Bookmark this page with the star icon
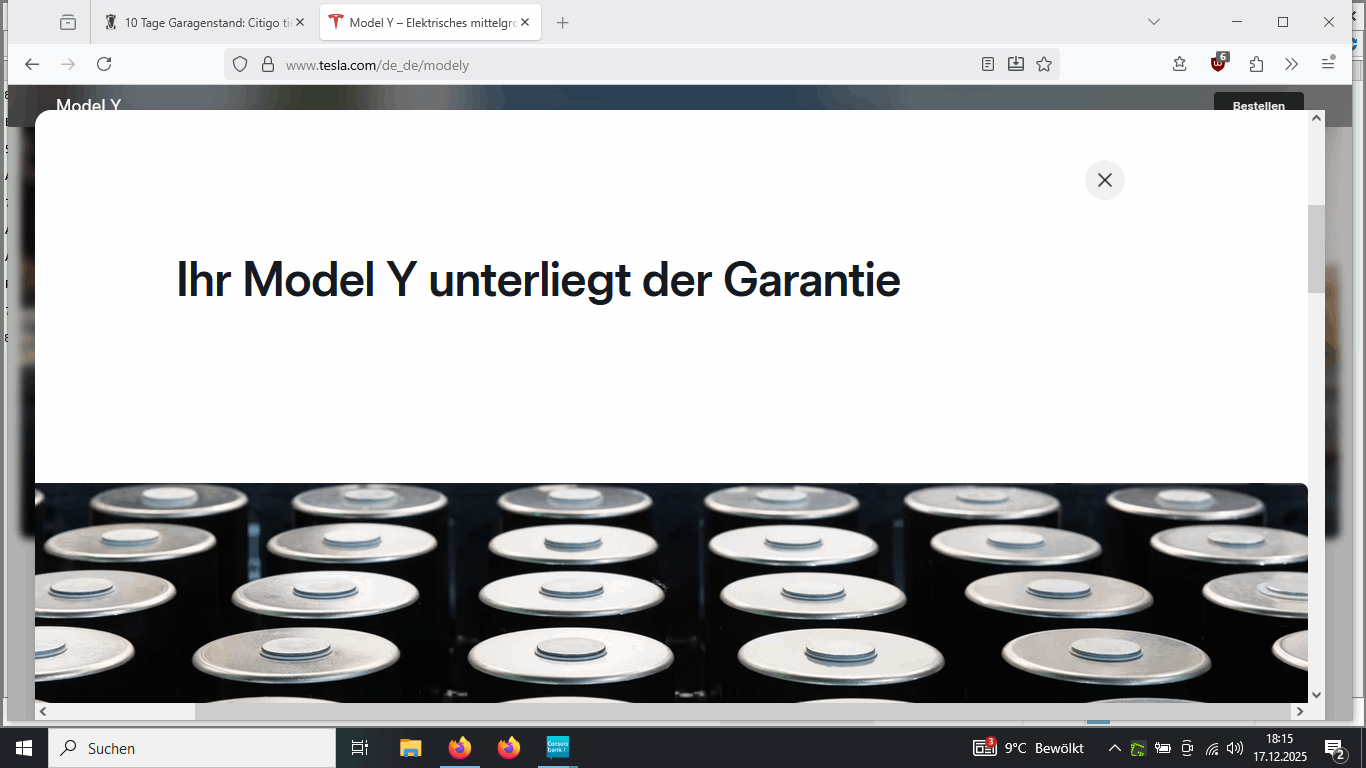Screen dimensions: 1366x768 click(1044, 64)
